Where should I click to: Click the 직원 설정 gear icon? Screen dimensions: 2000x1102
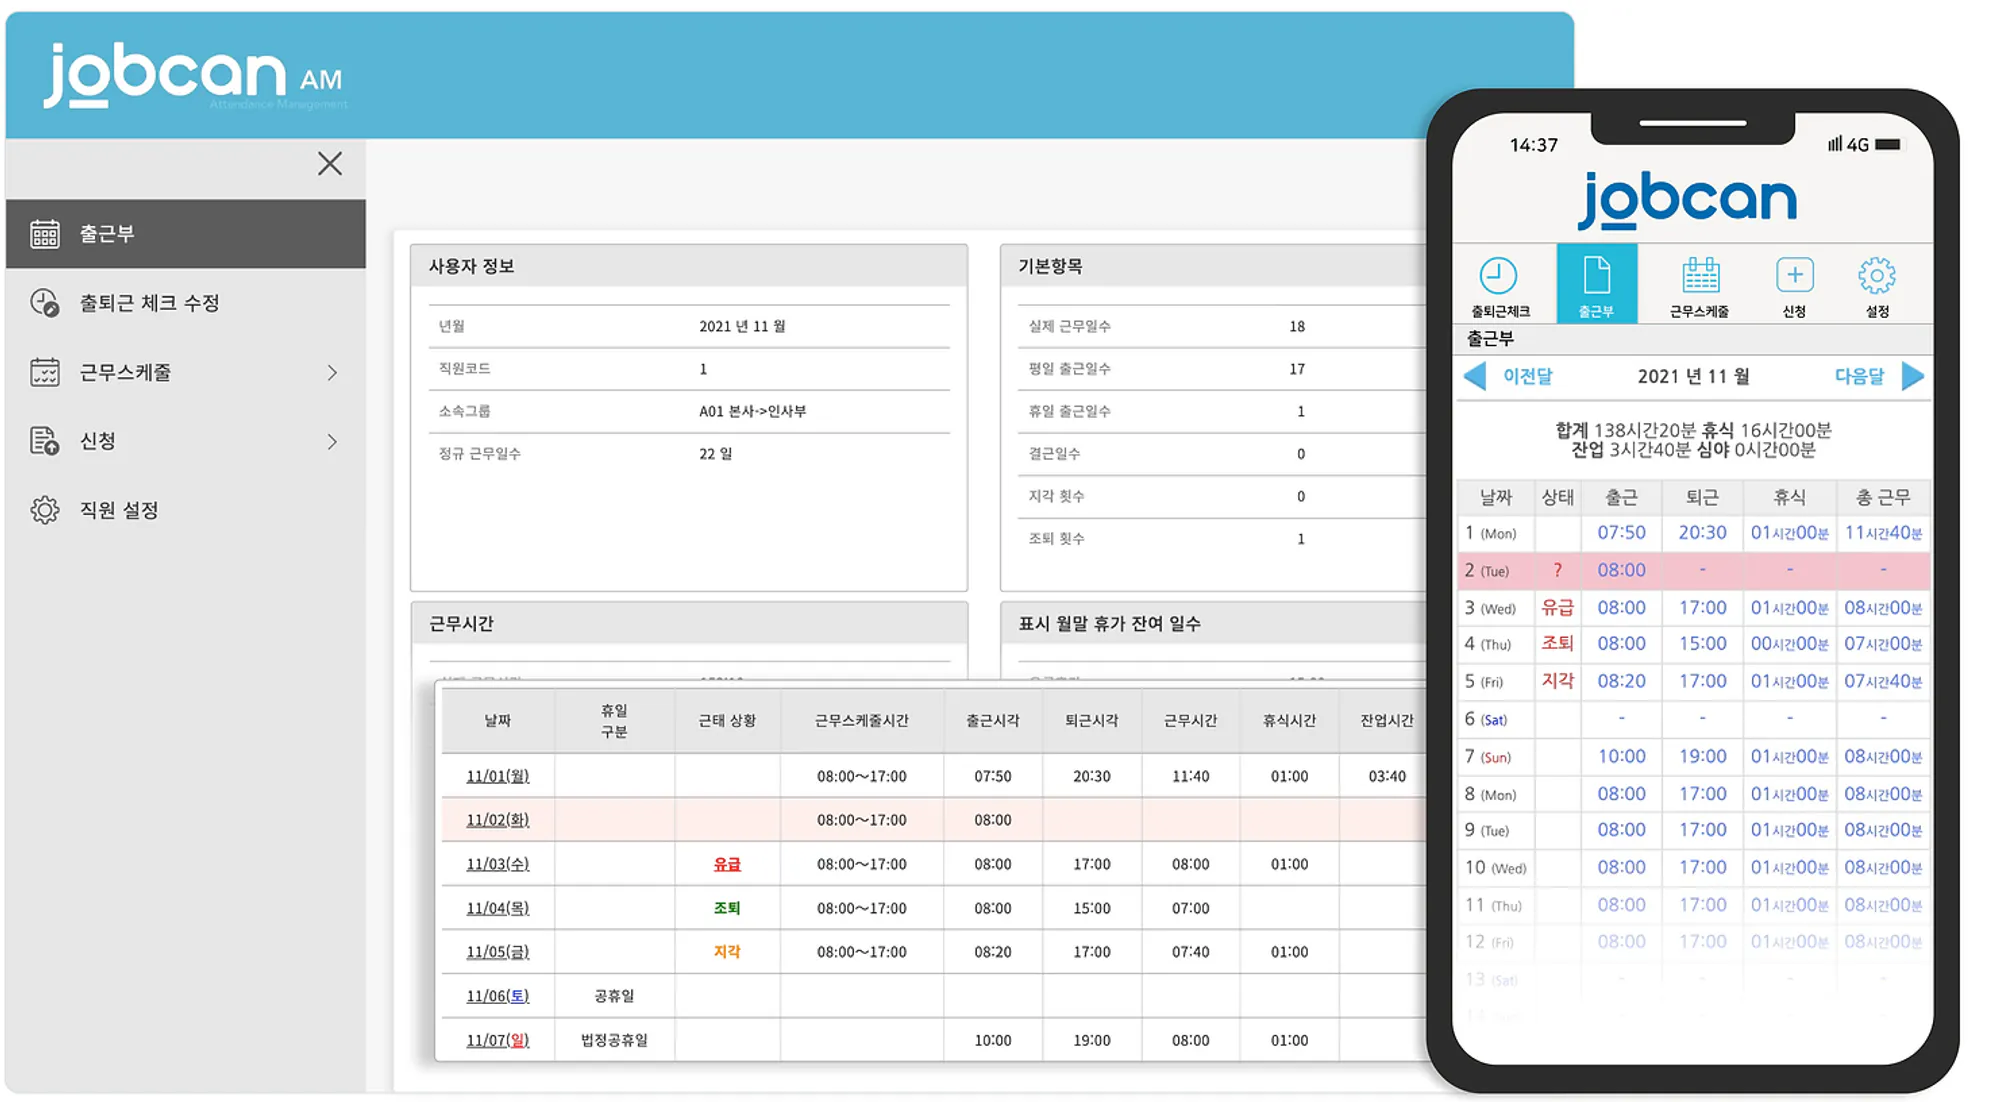(x=45, y=510)
